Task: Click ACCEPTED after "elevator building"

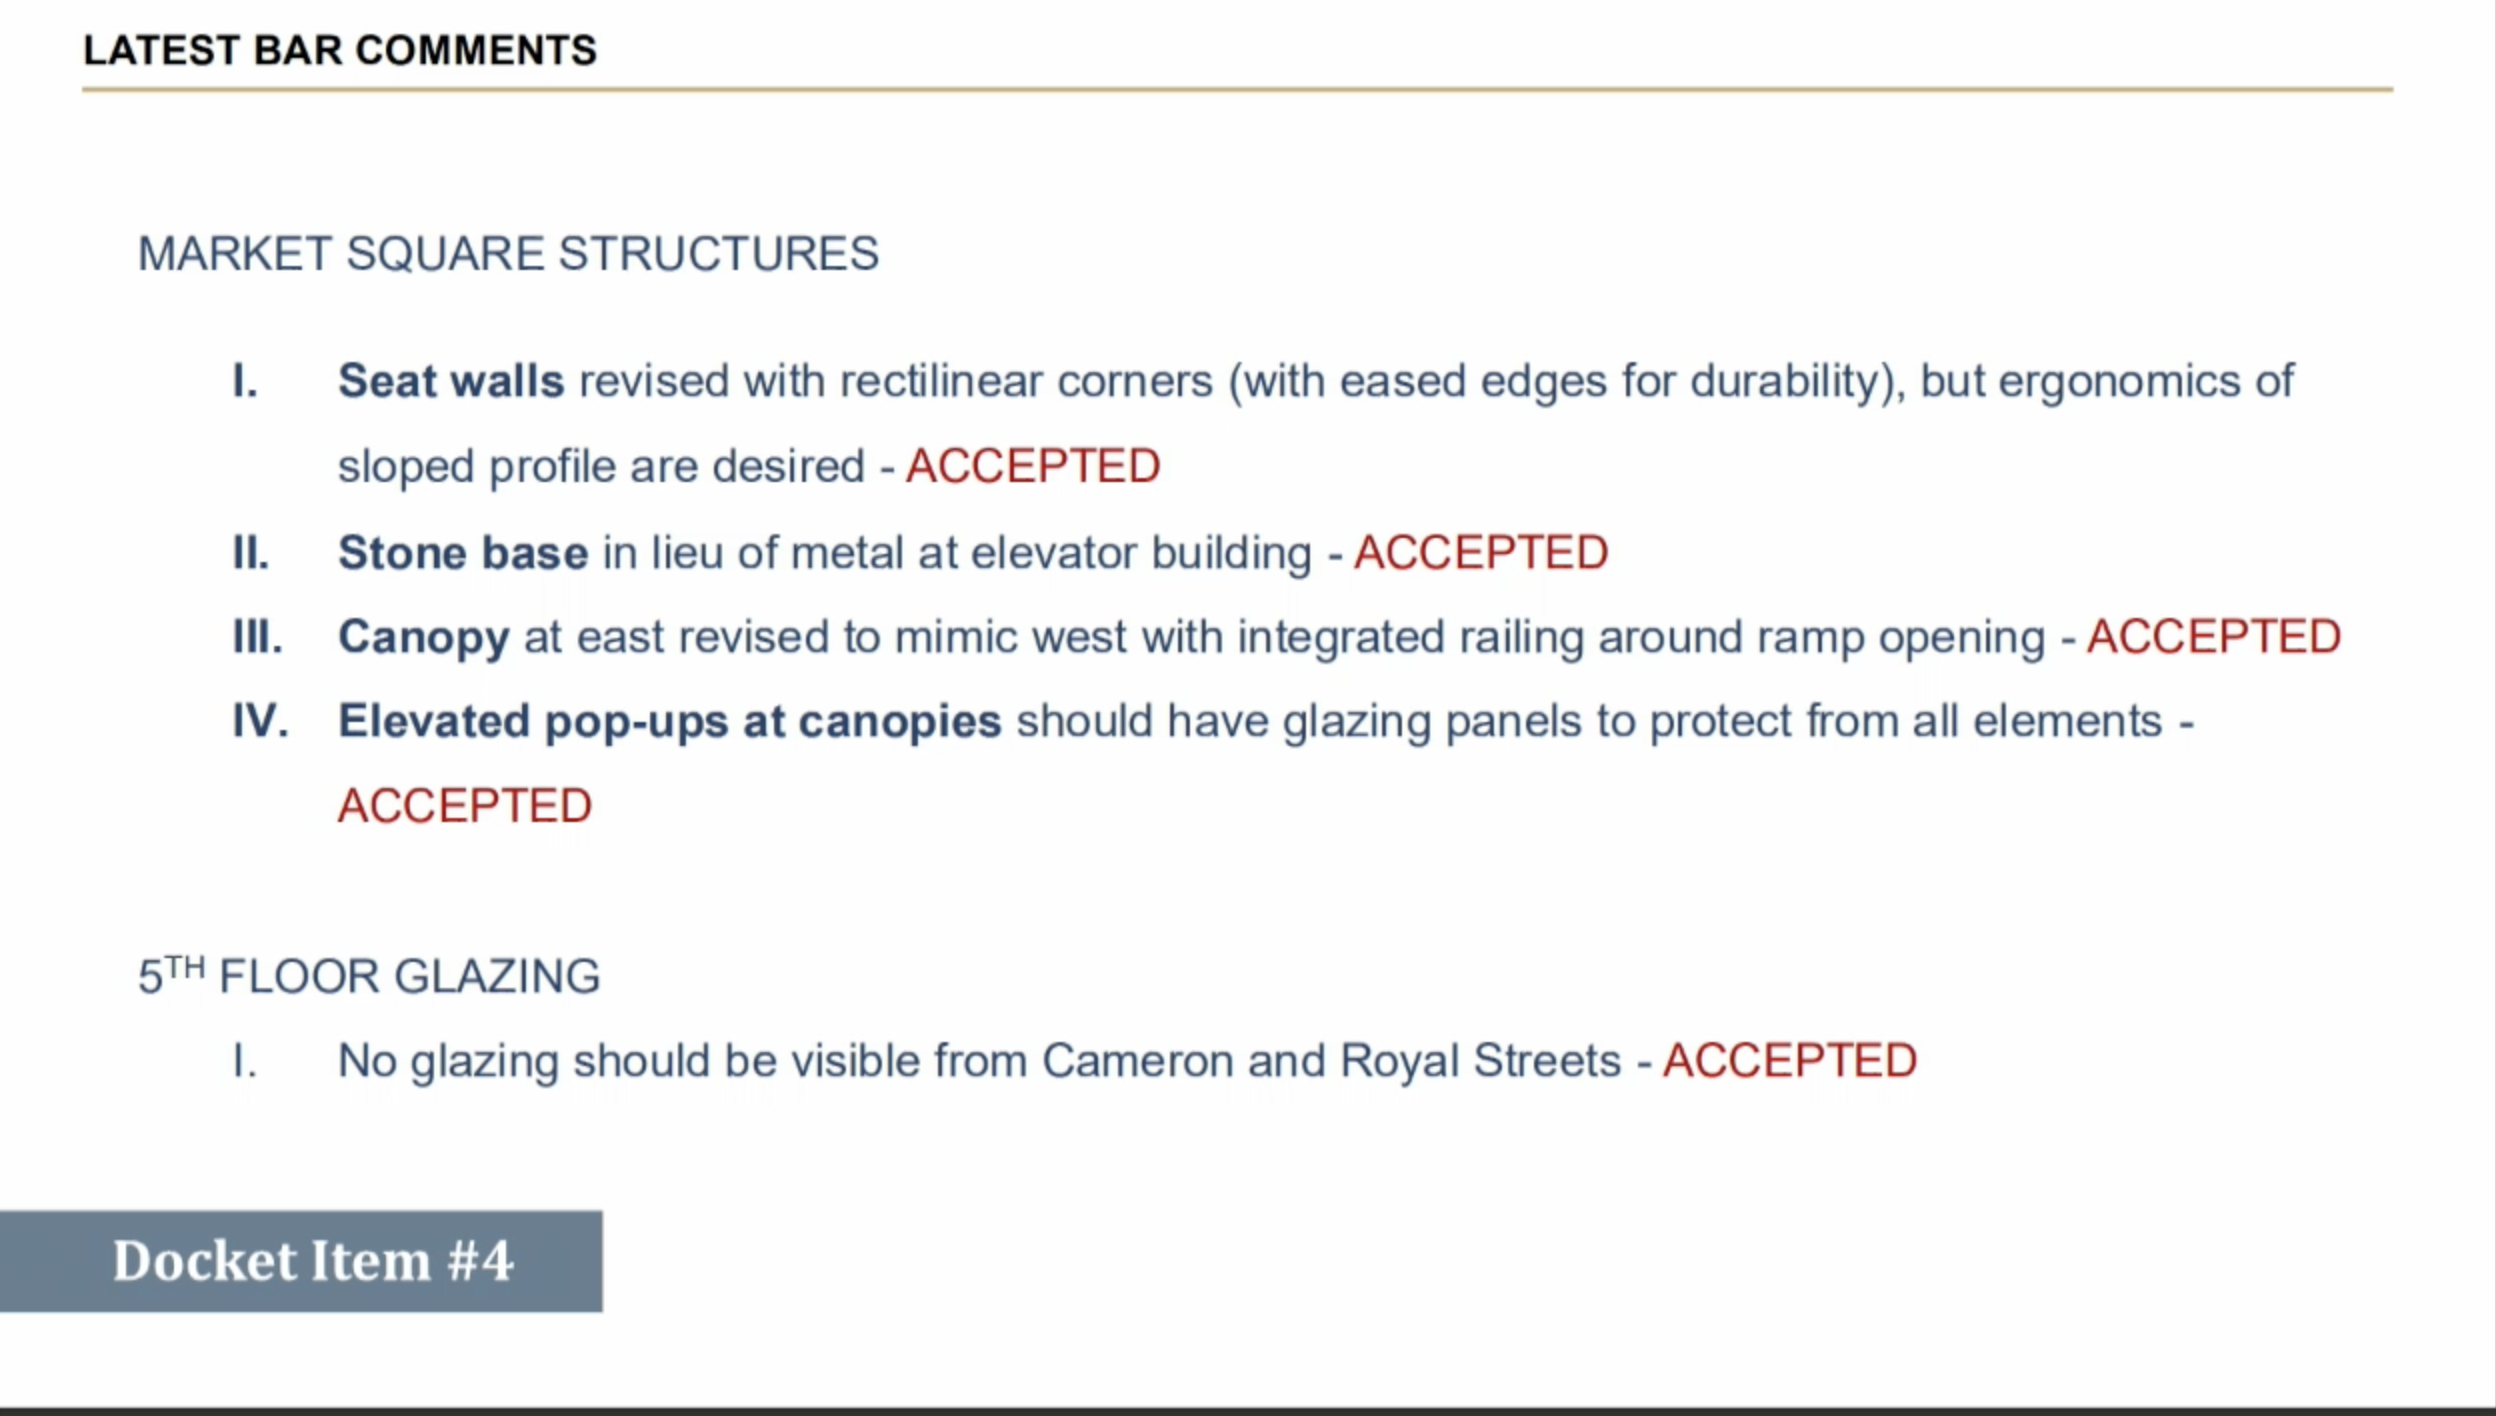Action: pos(1480,553)
